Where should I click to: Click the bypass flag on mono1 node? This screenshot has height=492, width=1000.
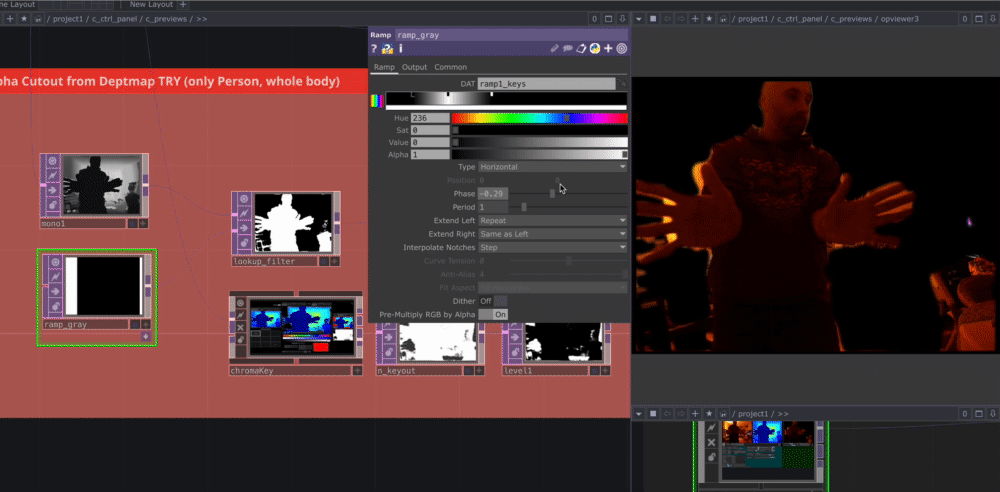(x=53, y=175)
